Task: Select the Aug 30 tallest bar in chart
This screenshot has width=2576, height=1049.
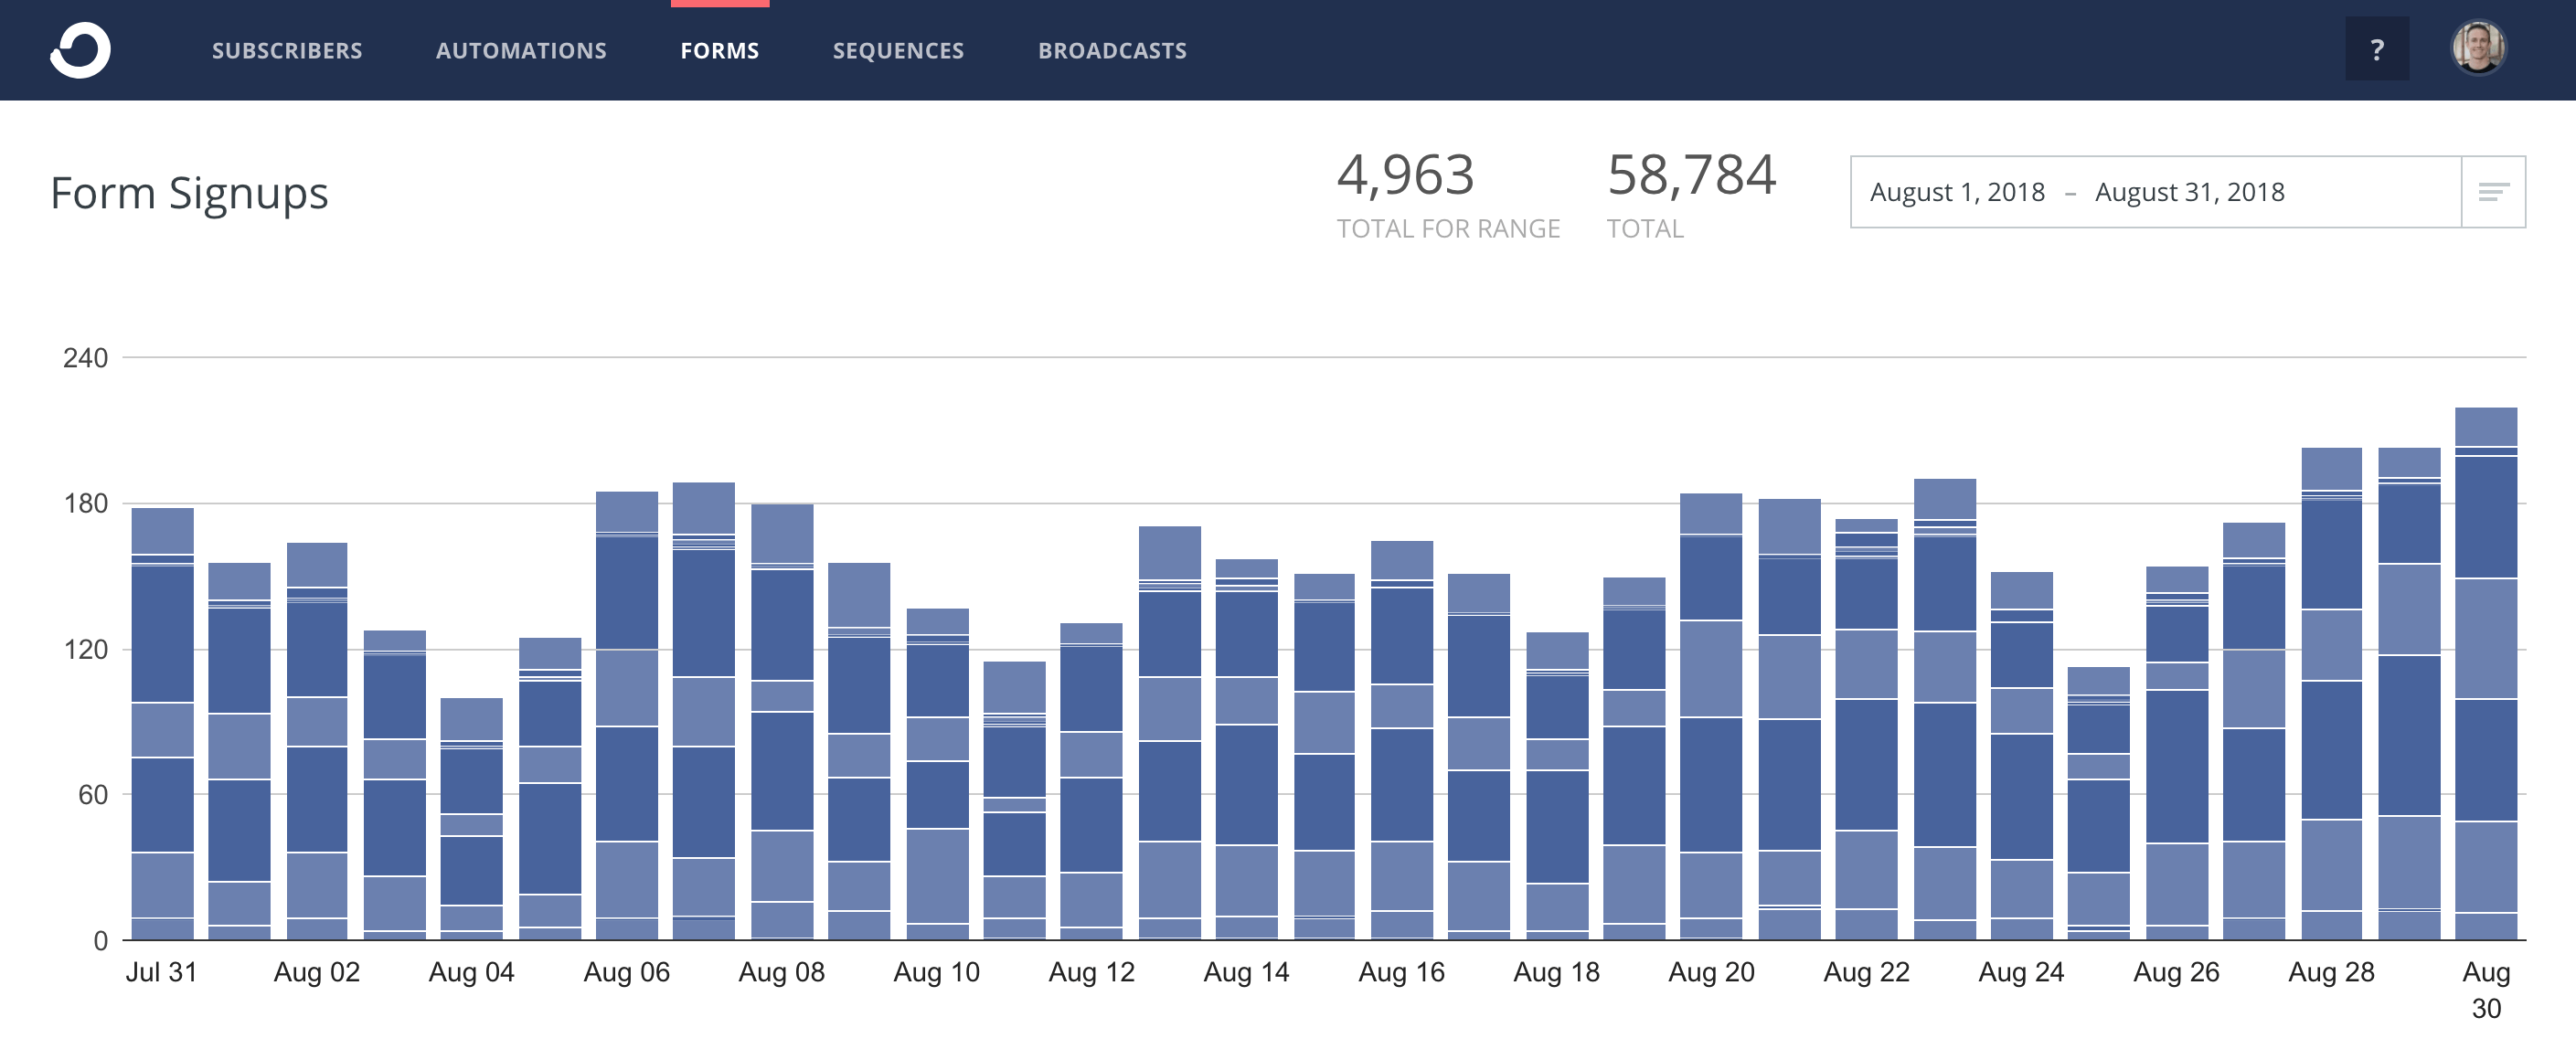Action: 2486,674
